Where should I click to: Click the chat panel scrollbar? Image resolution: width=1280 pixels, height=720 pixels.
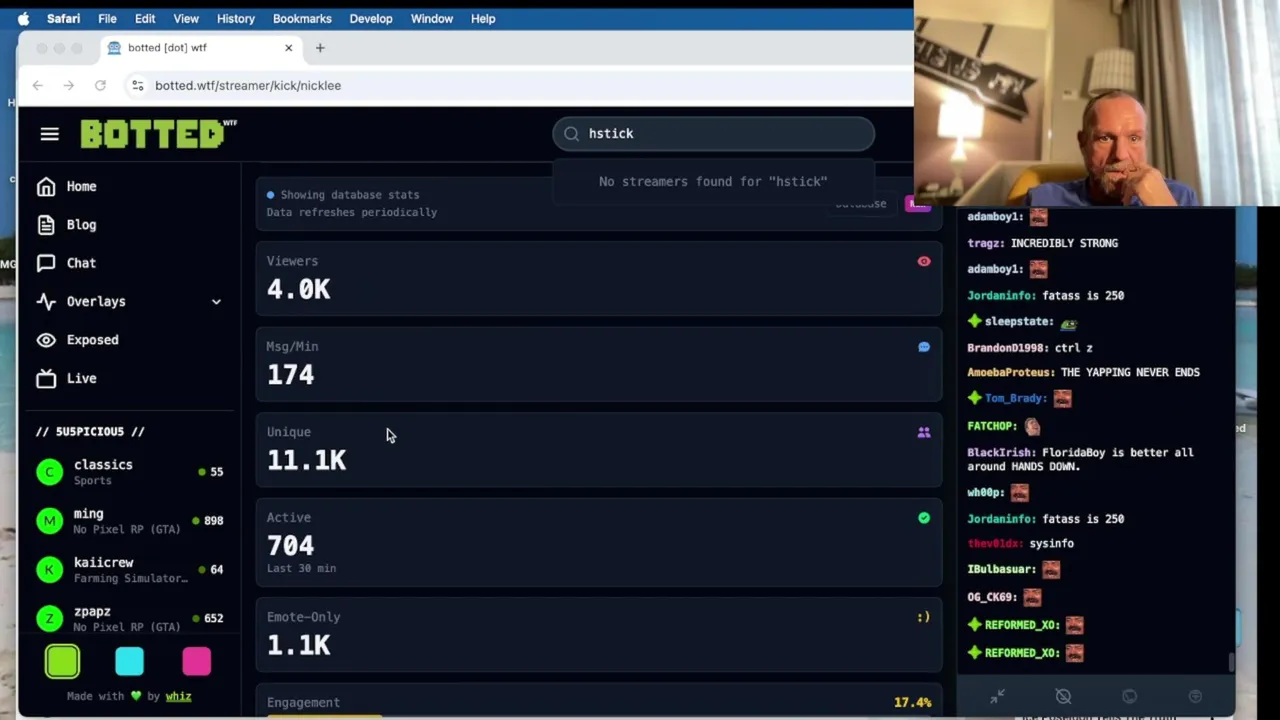pos(1231,662)
